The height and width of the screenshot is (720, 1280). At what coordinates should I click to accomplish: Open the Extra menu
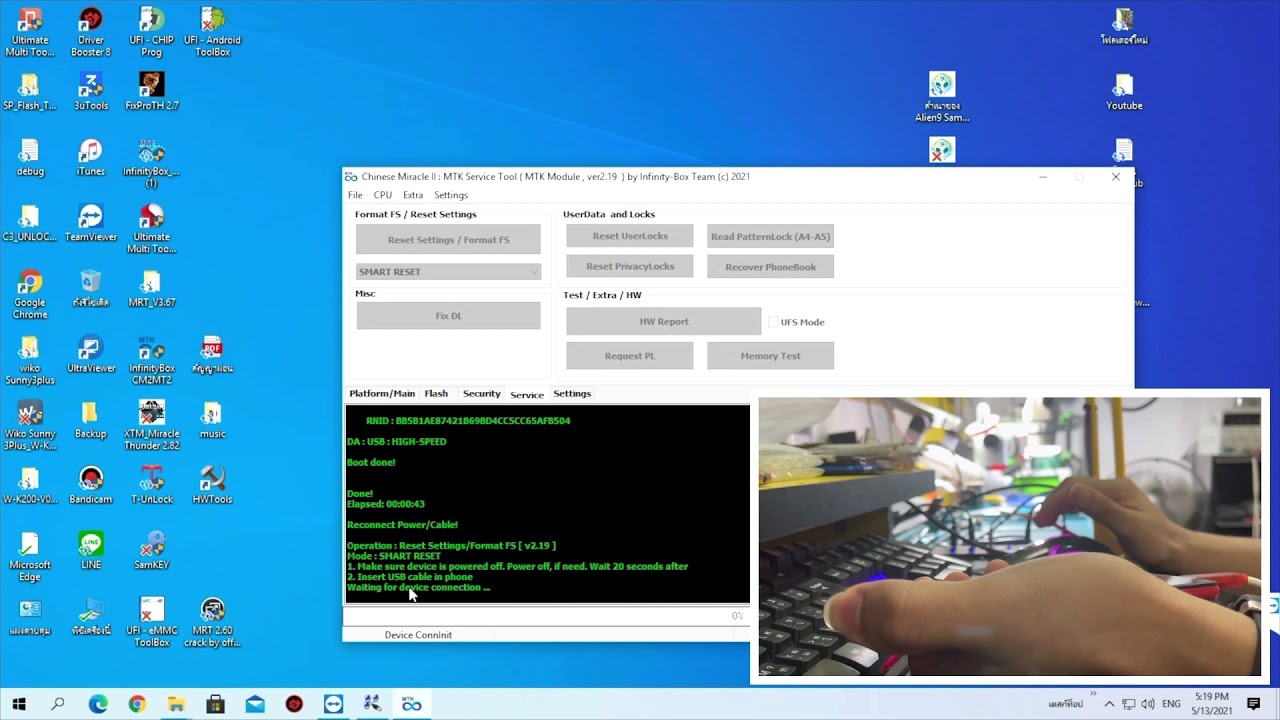click(413, 195)
